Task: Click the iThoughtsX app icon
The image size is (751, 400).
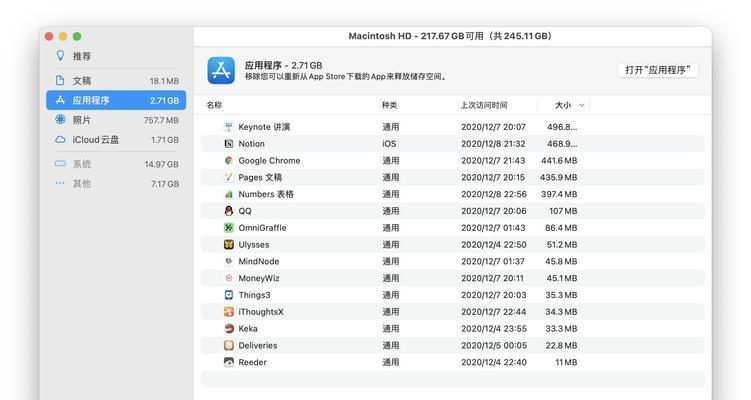Action: point(229,312)
